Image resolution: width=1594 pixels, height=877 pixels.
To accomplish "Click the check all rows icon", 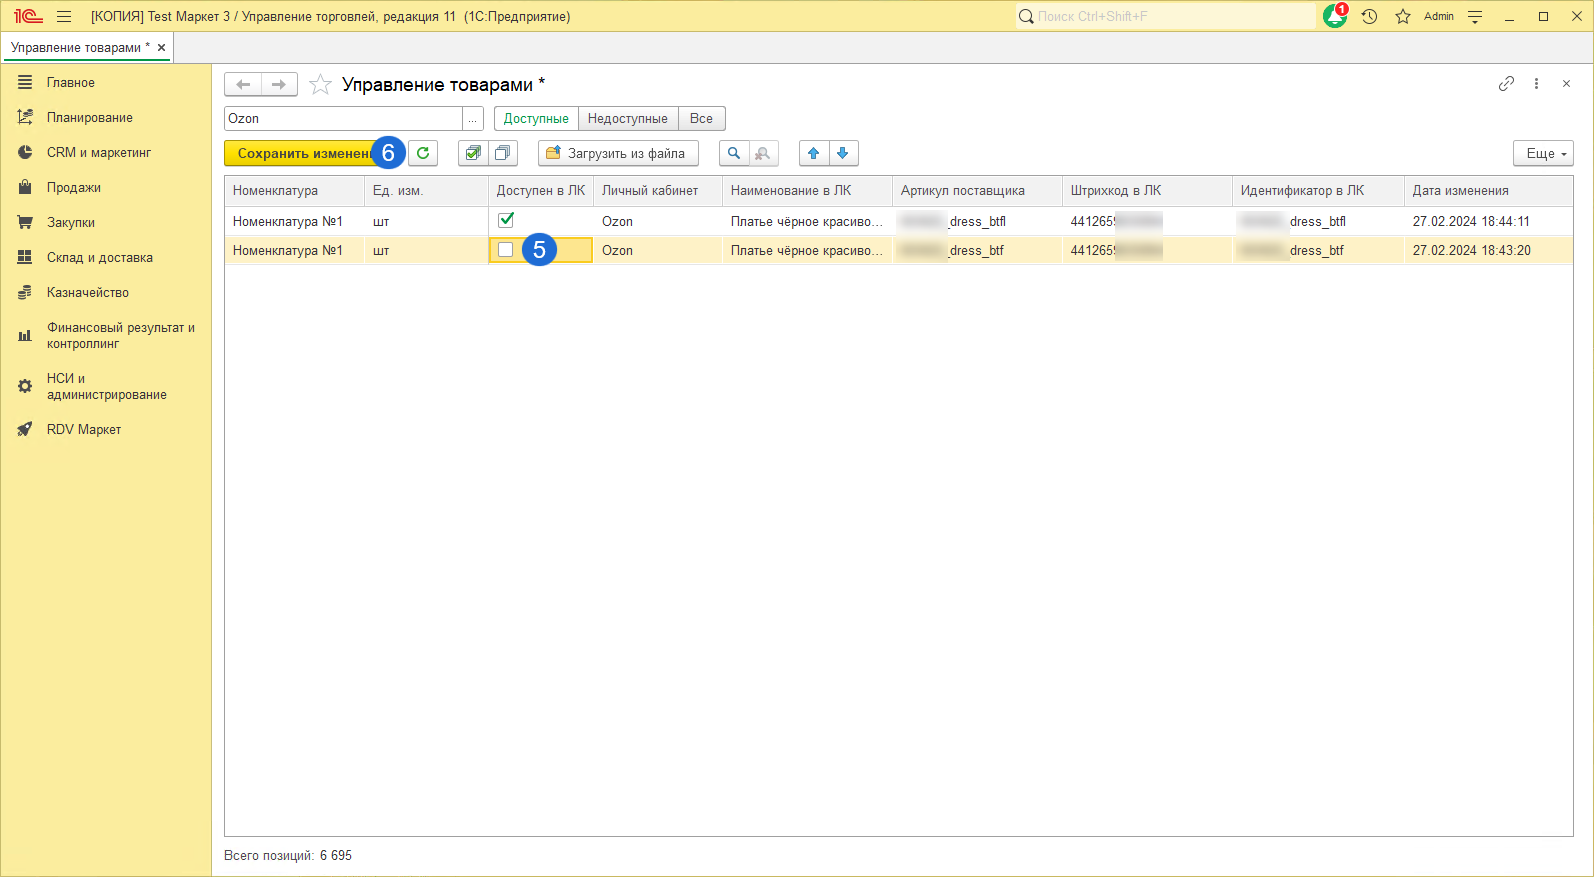I will coord(473,153).
